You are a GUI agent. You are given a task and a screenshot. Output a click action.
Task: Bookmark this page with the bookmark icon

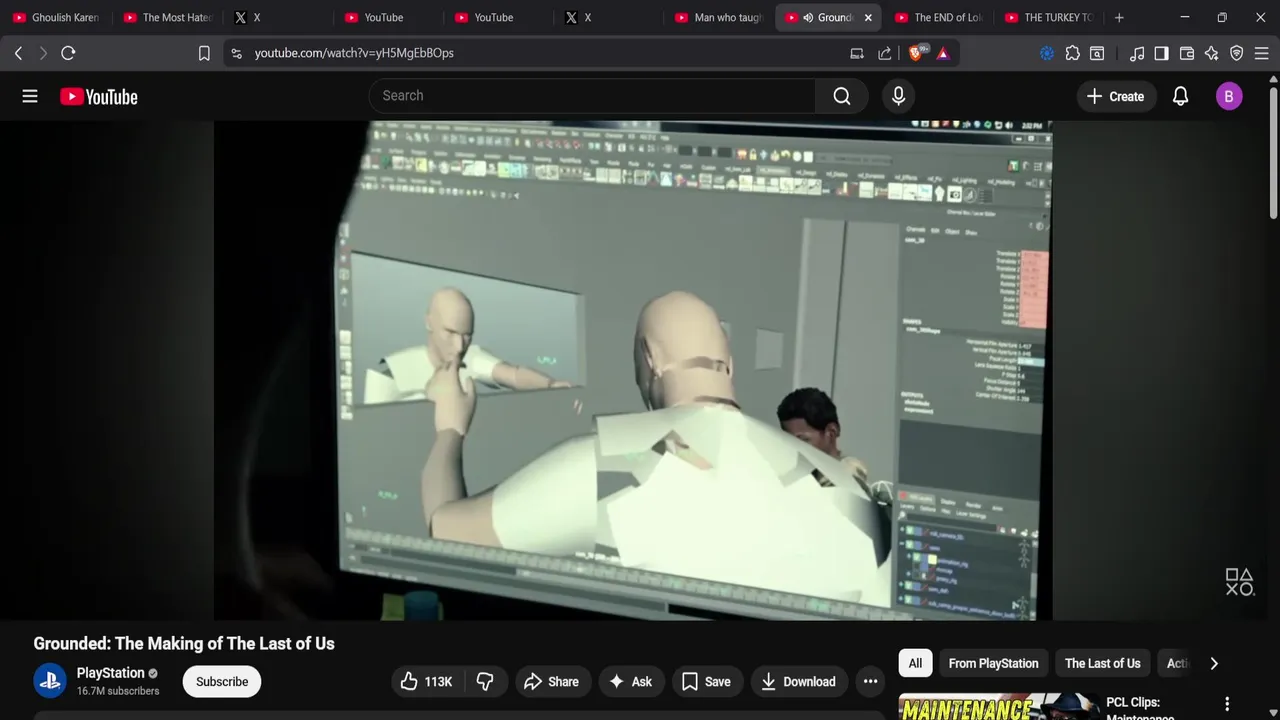(x=204, y=53)
